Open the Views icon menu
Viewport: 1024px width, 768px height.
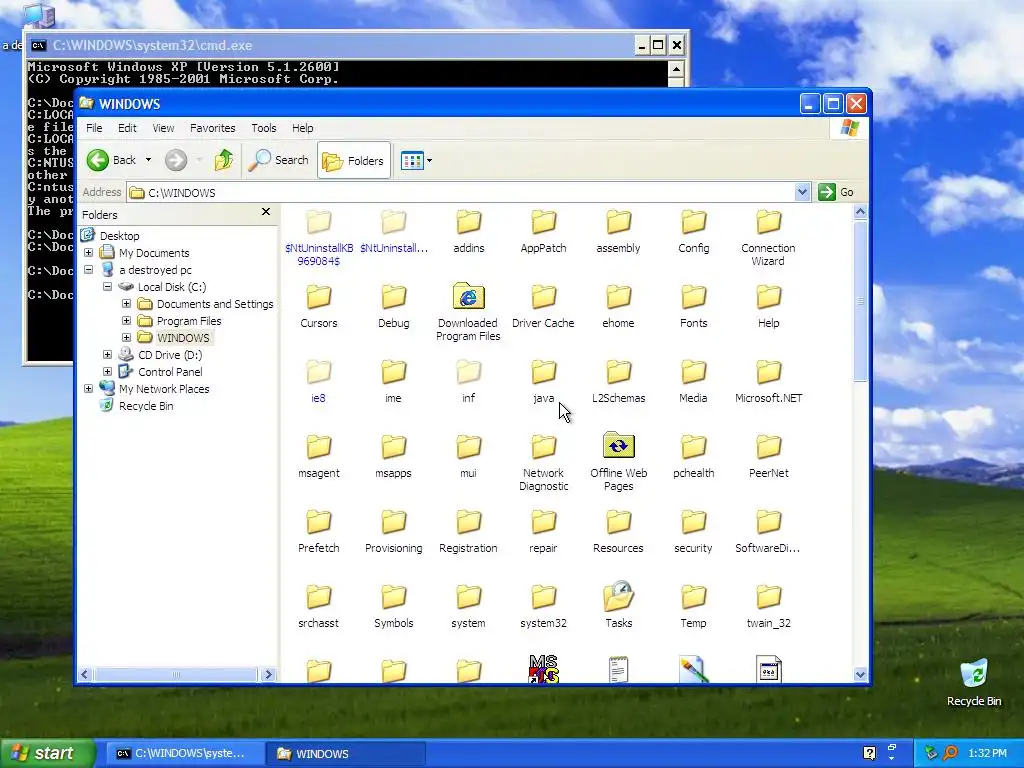(x=416, y=160)
